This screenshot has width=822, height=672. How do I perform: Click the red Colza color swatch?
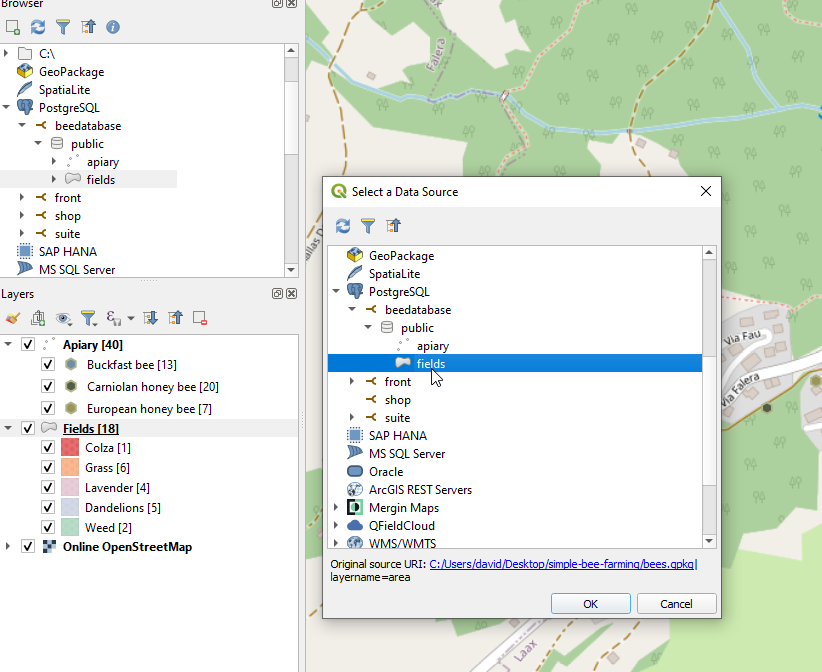coord(69,448)
